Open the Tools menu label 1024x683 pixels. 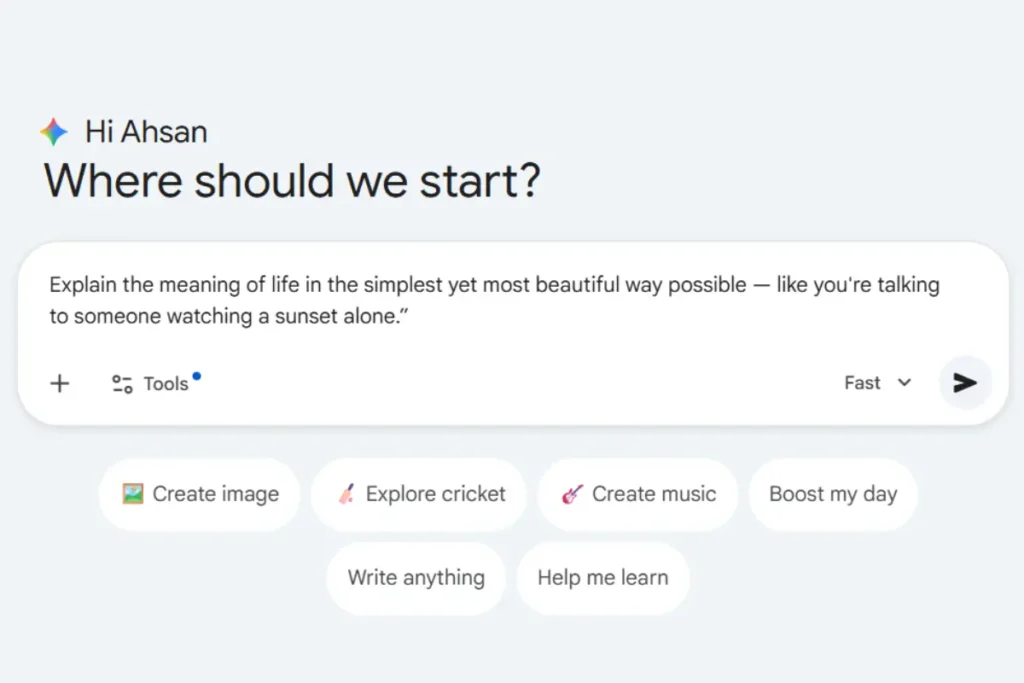166,384
